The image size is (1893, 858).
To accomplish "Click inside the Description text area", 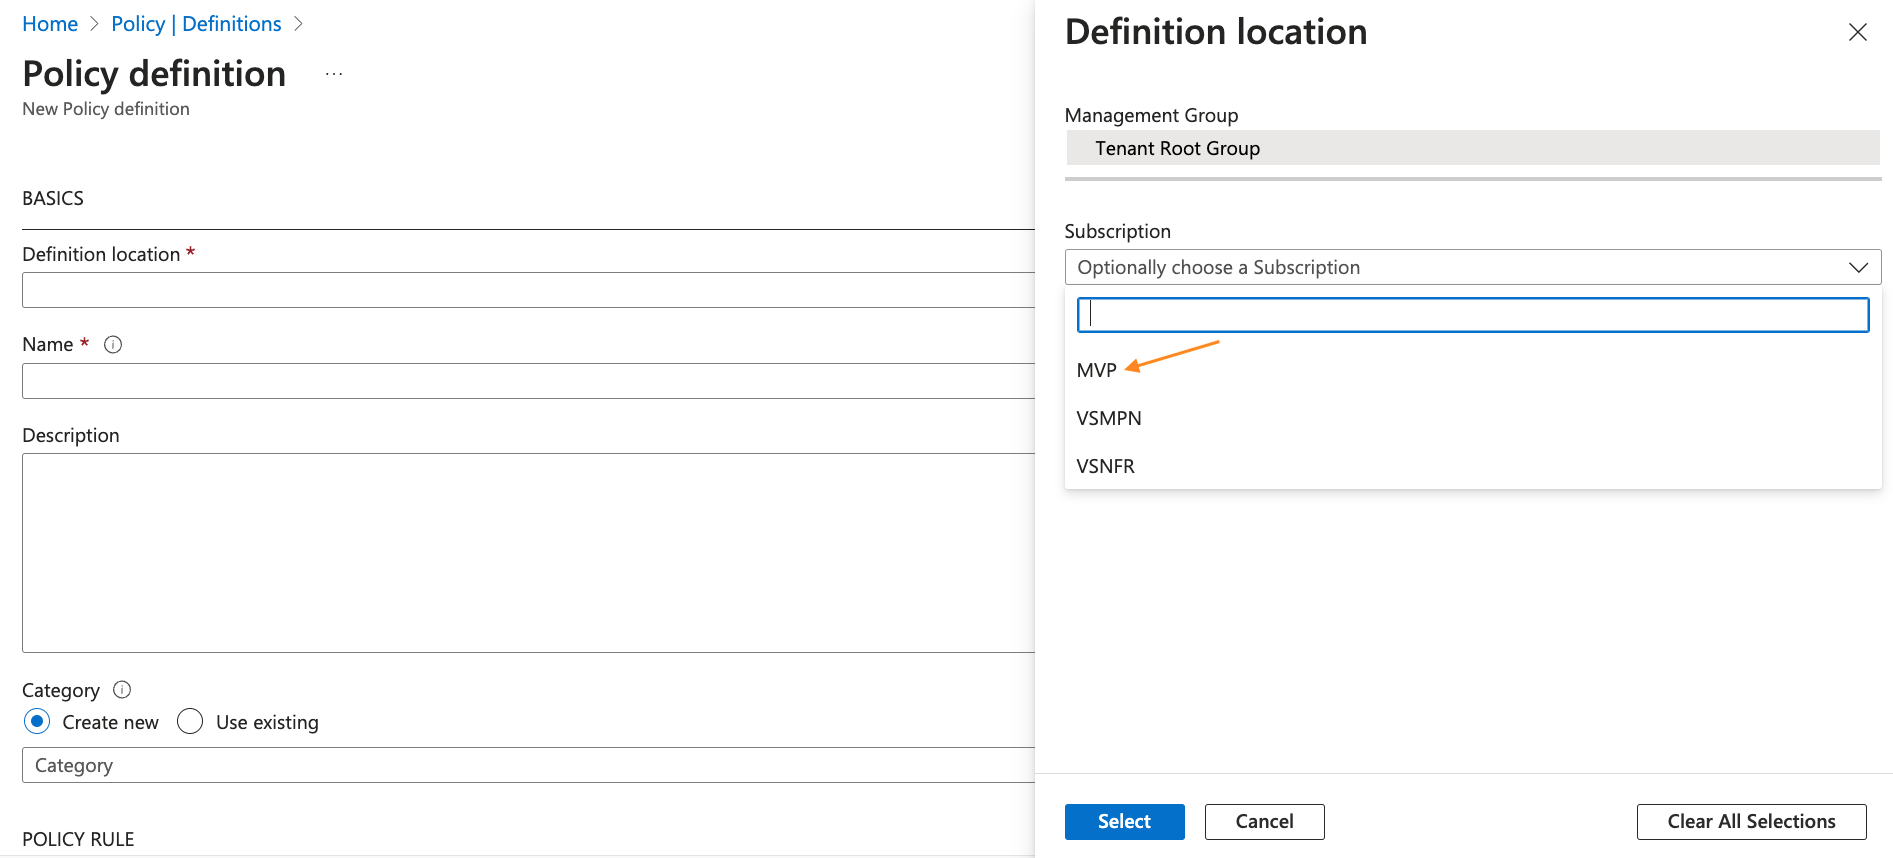I will click(x=528, y=552).
